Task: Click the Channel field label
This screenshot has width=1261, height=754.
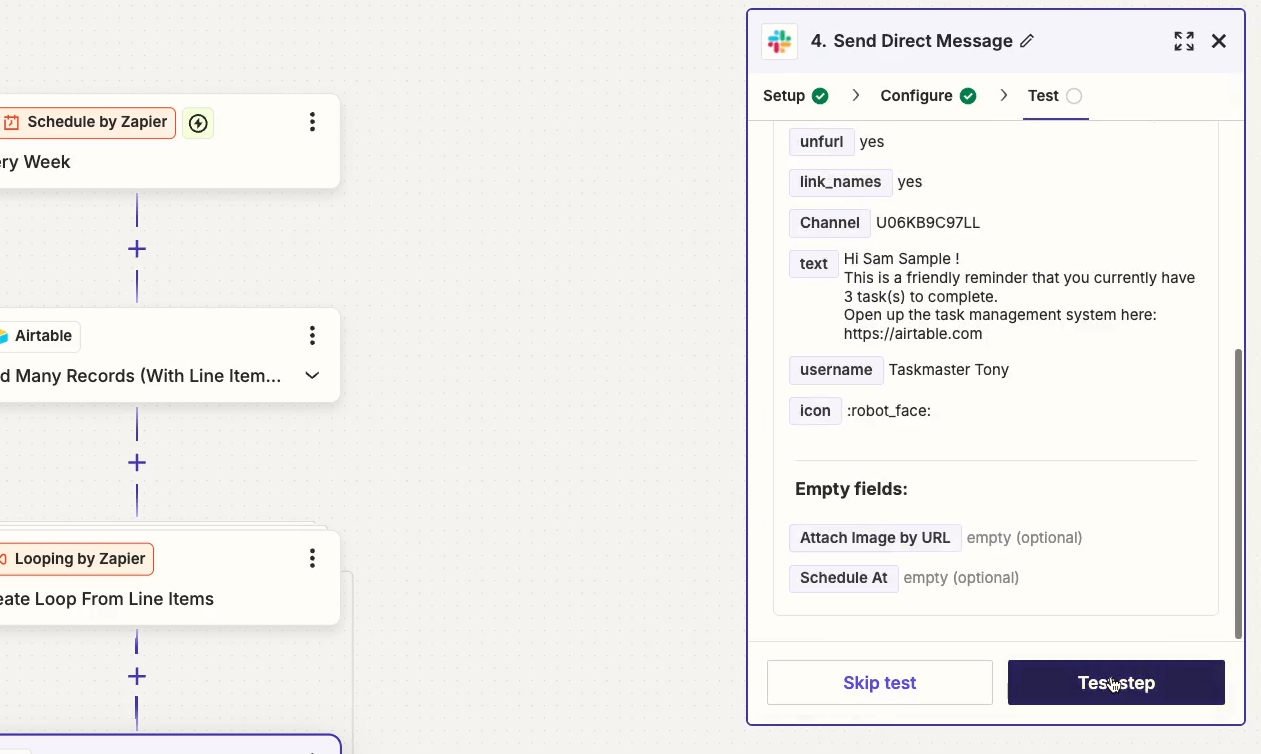Action: point(830,223)
